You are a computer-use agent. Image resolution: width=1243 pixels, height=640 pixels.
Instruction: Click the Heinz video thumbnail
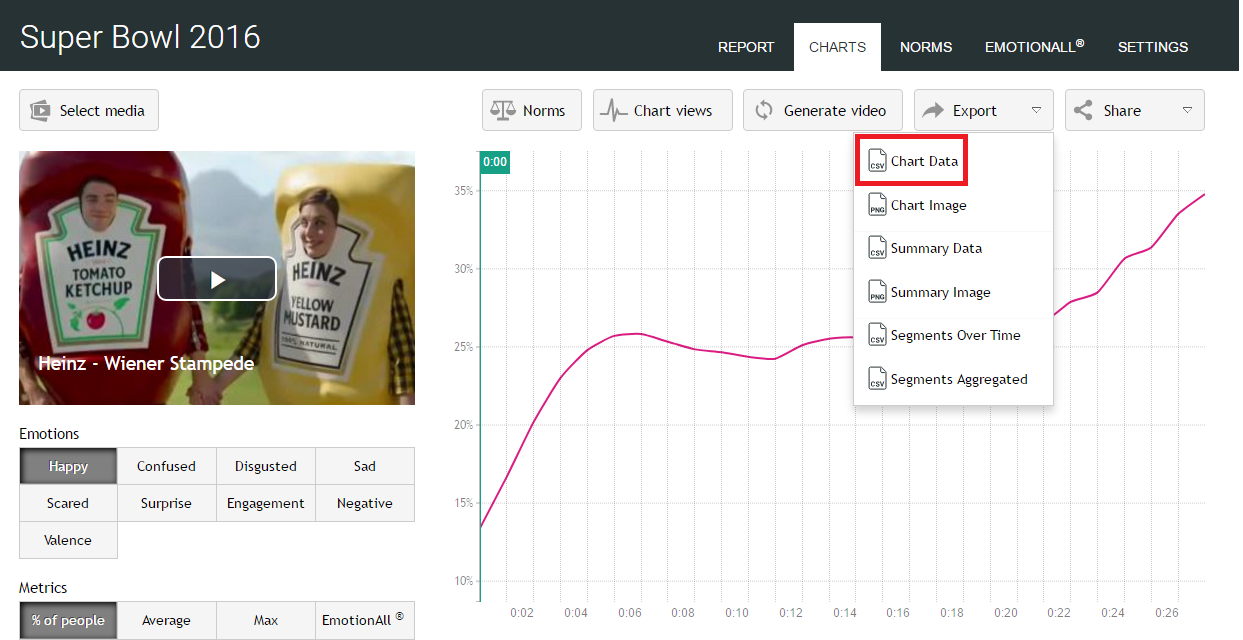(x=217, y=278)
